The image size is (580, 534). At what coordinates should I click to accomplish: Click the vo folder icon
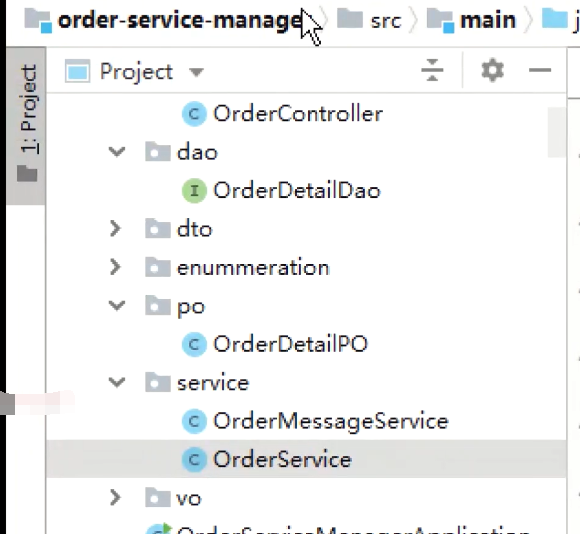coord(158,497)
